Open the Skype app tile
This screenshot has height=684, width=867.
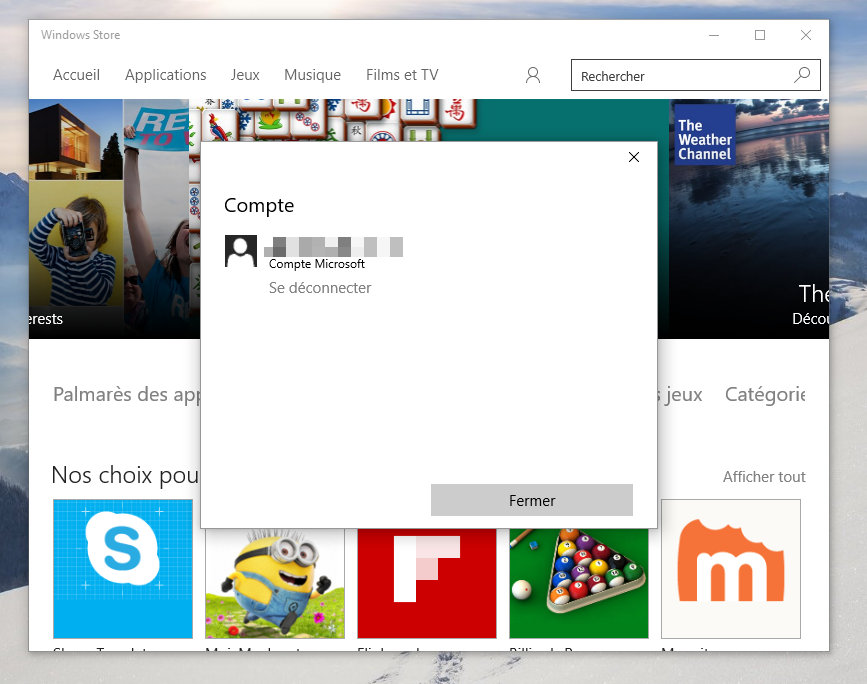click(x=122, y=568)
